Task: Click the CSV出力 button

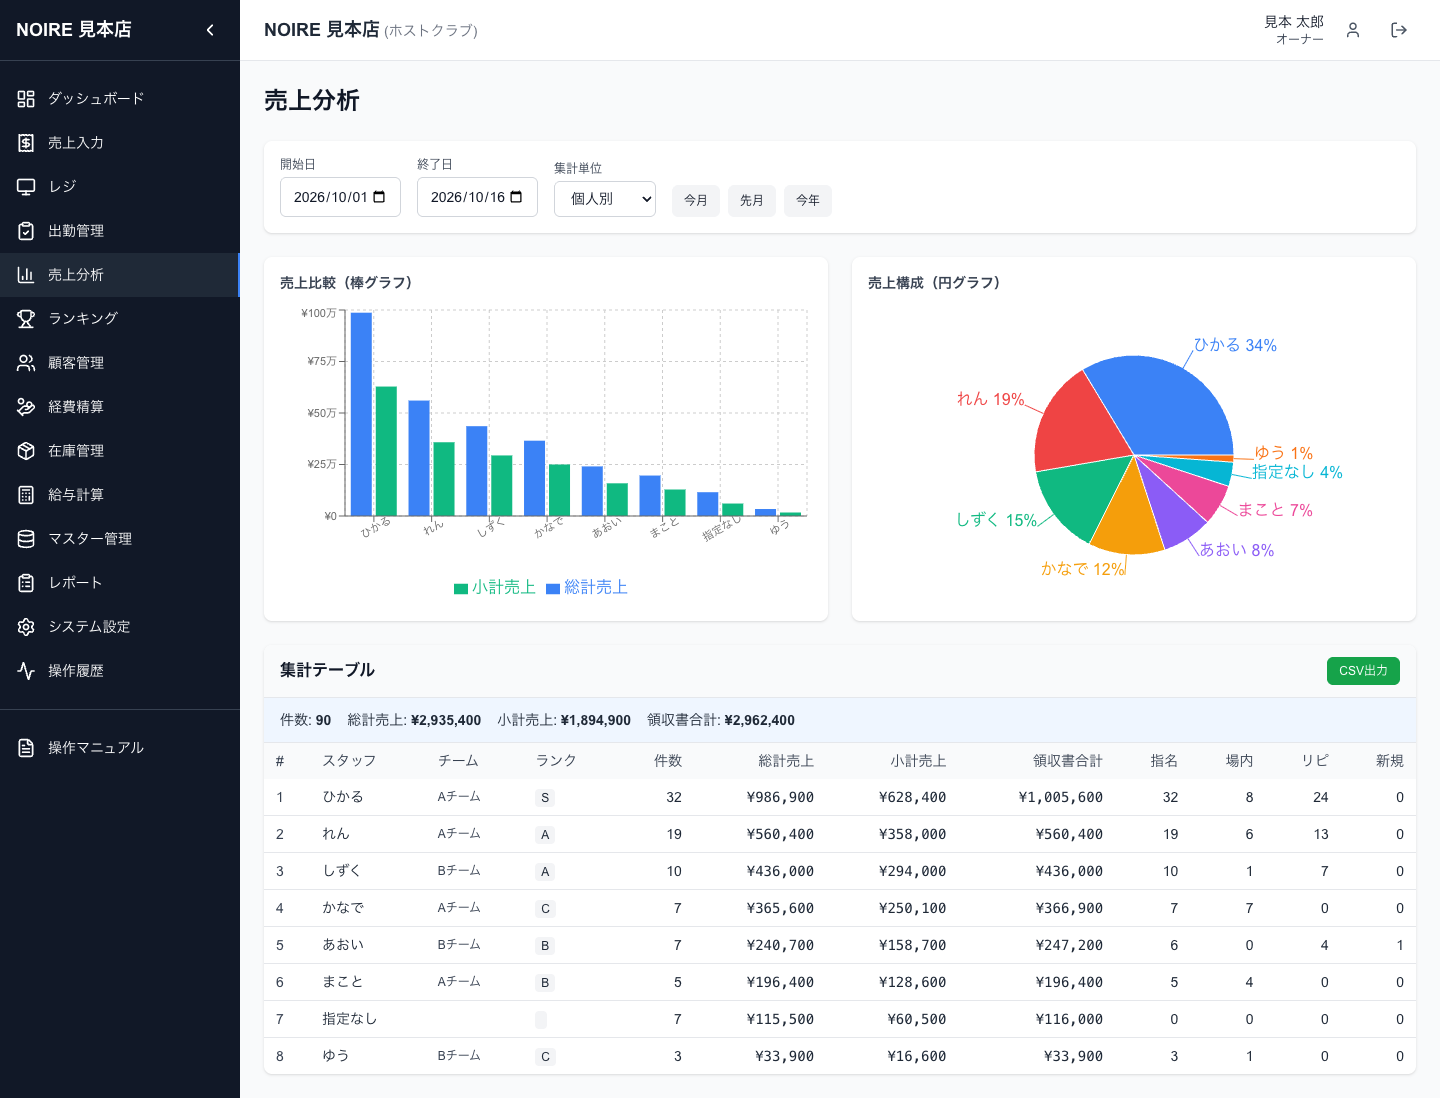Action: (x=1363, y=671)
